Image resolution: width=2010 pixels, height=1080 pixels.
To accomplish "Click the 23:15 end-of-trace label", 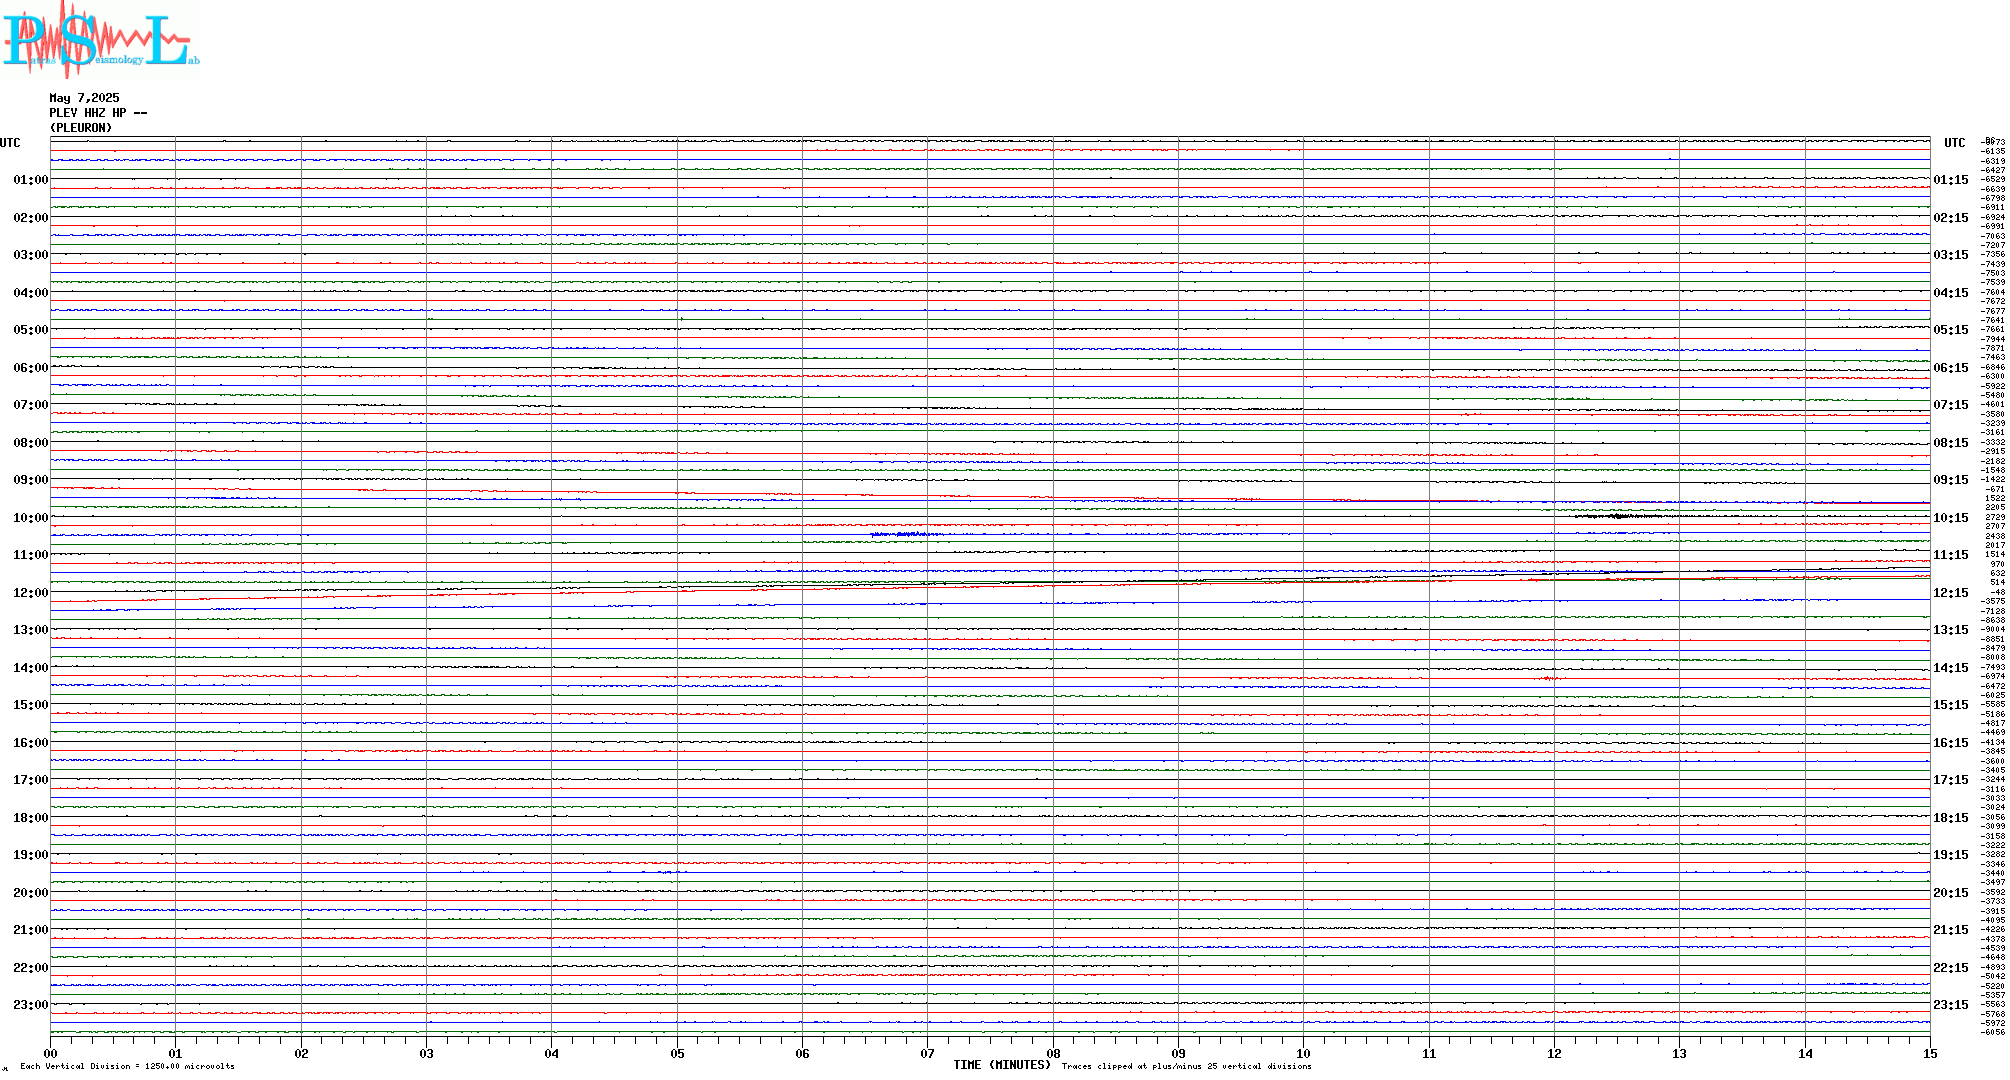I will tap(1951, 1005).
